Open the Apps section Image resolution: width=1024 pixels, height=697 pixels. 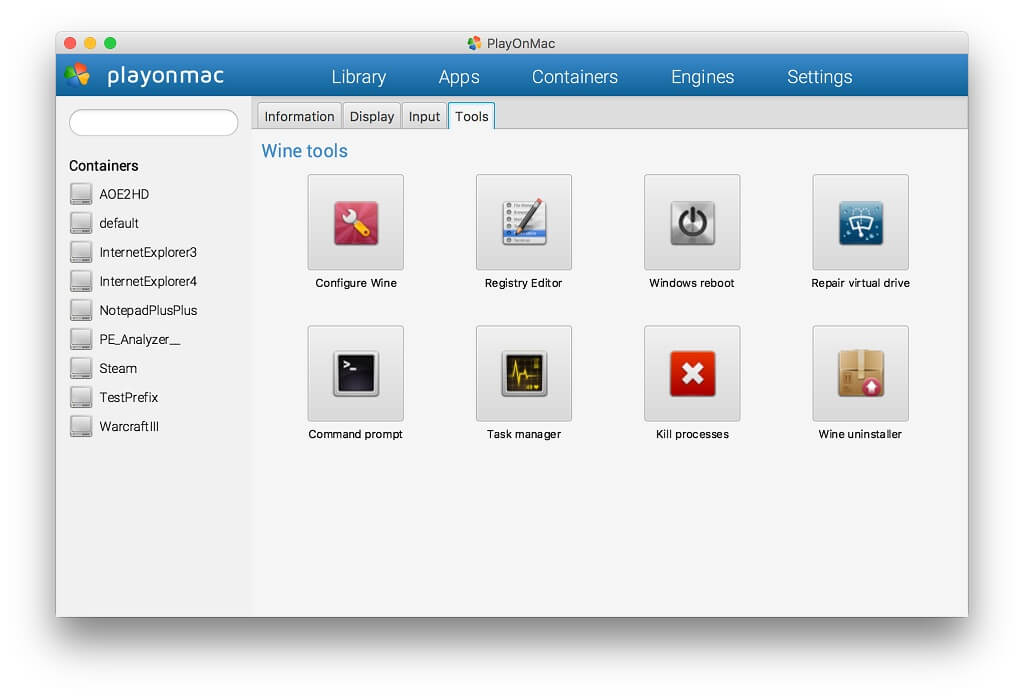click(459, 76)
